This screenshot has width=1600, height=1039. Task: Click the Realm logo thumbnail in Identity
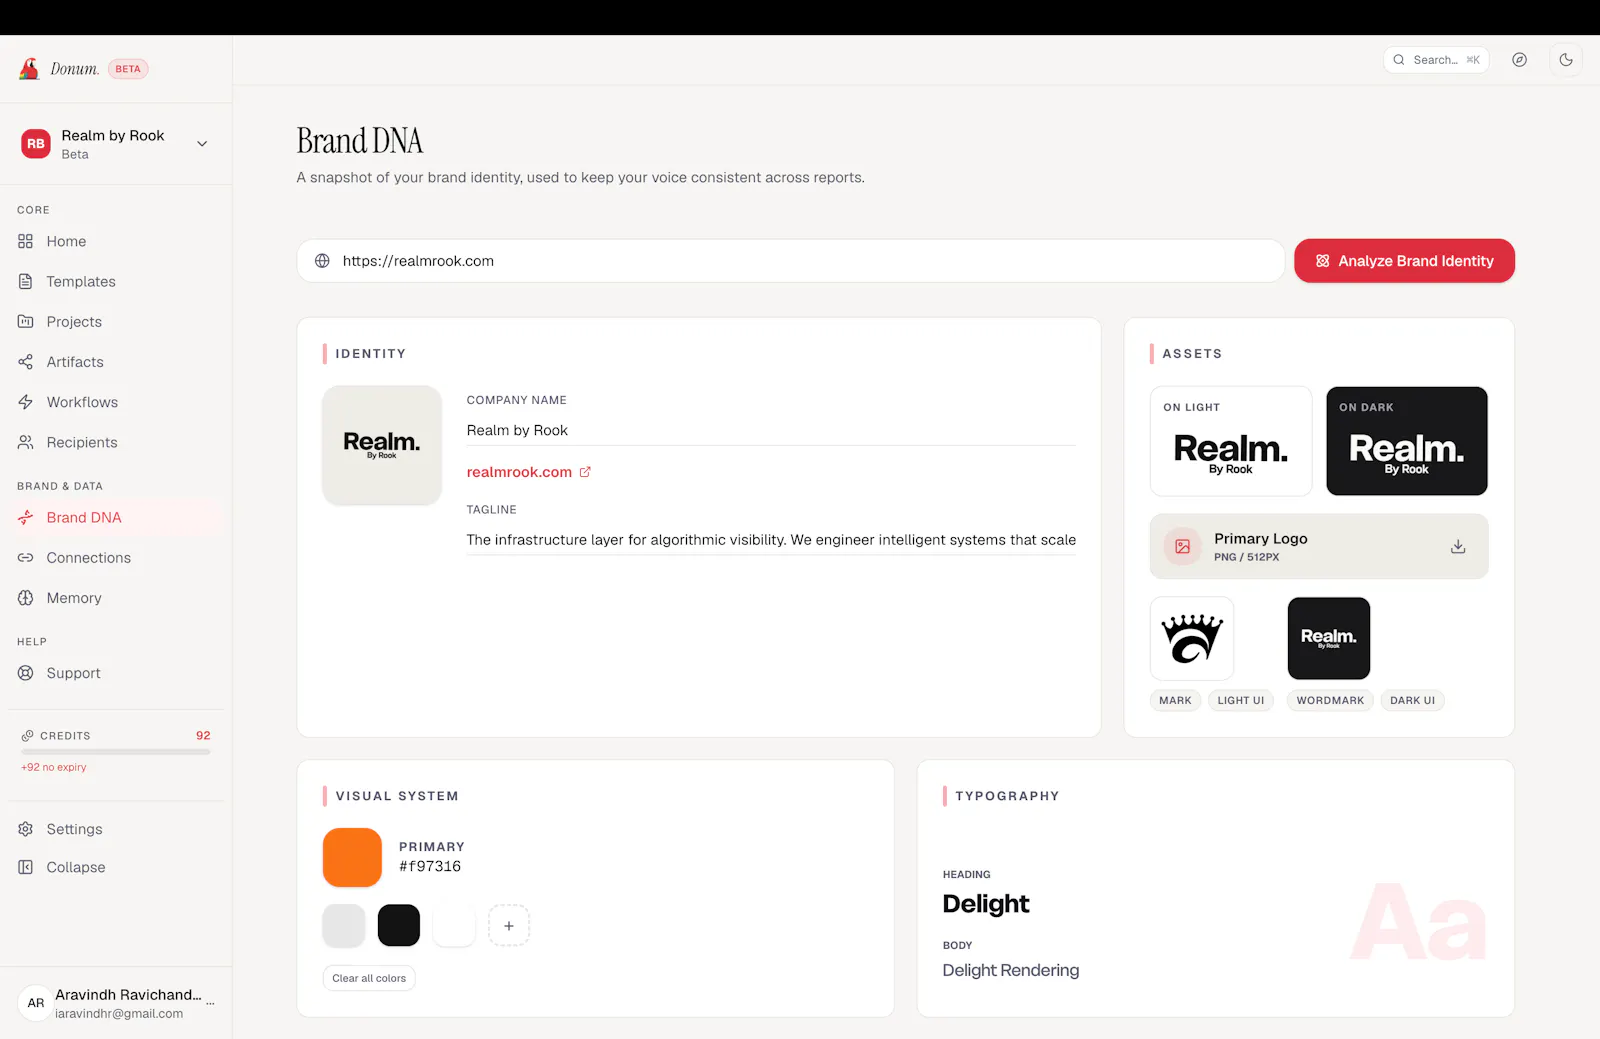pyautogui.click(x=382, y=445)
